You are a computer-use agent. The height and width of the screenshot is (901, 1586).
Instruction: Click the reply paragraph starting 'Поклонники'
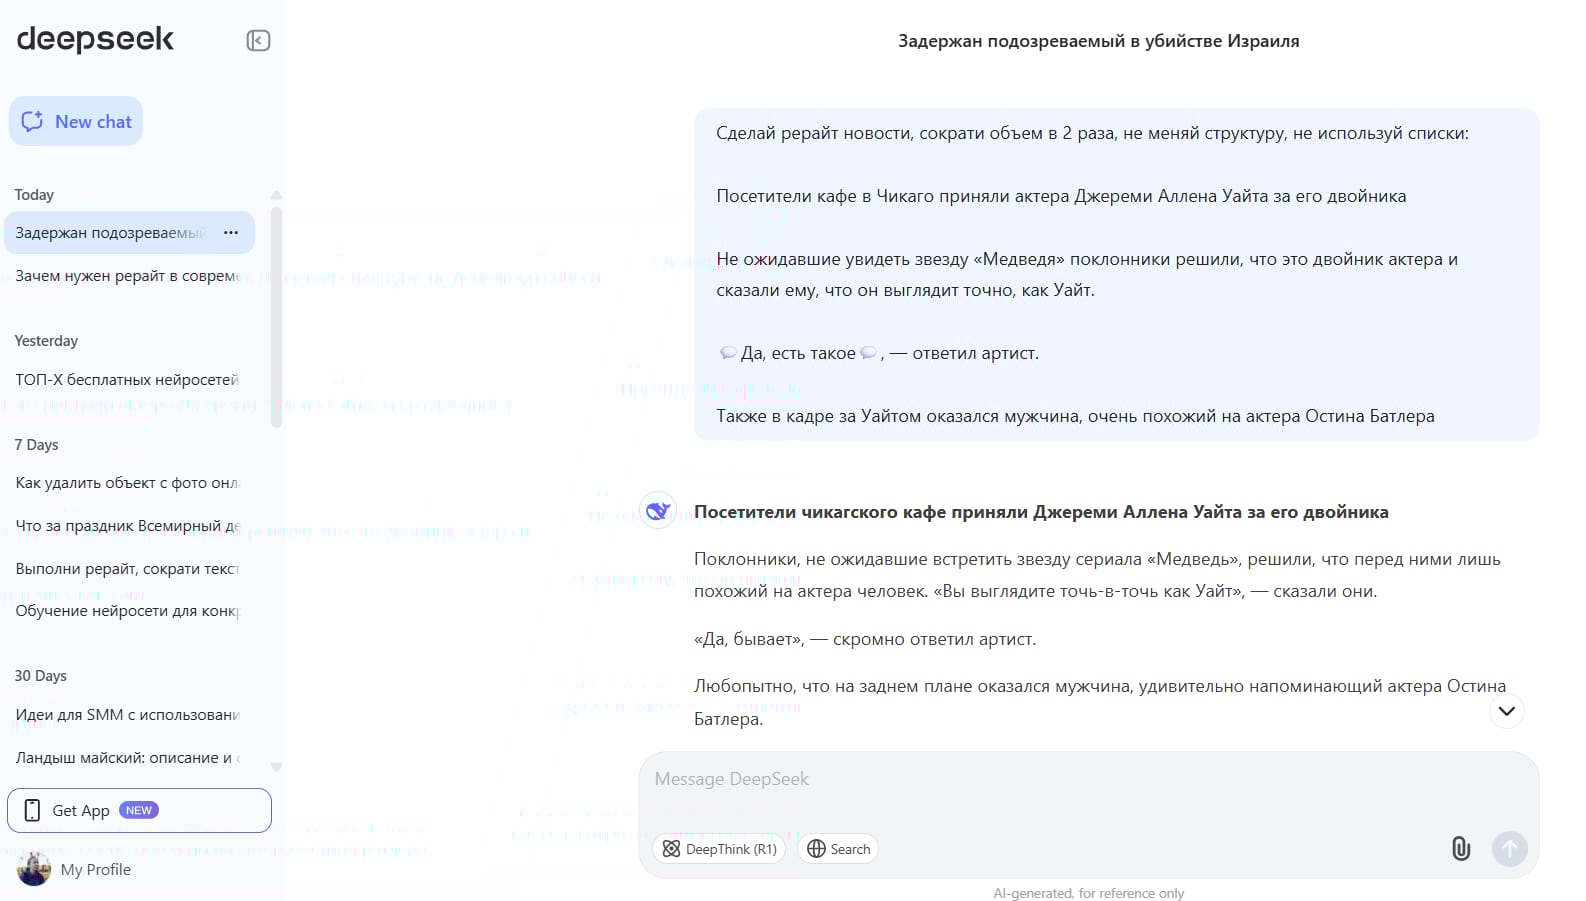point(1097,575)
